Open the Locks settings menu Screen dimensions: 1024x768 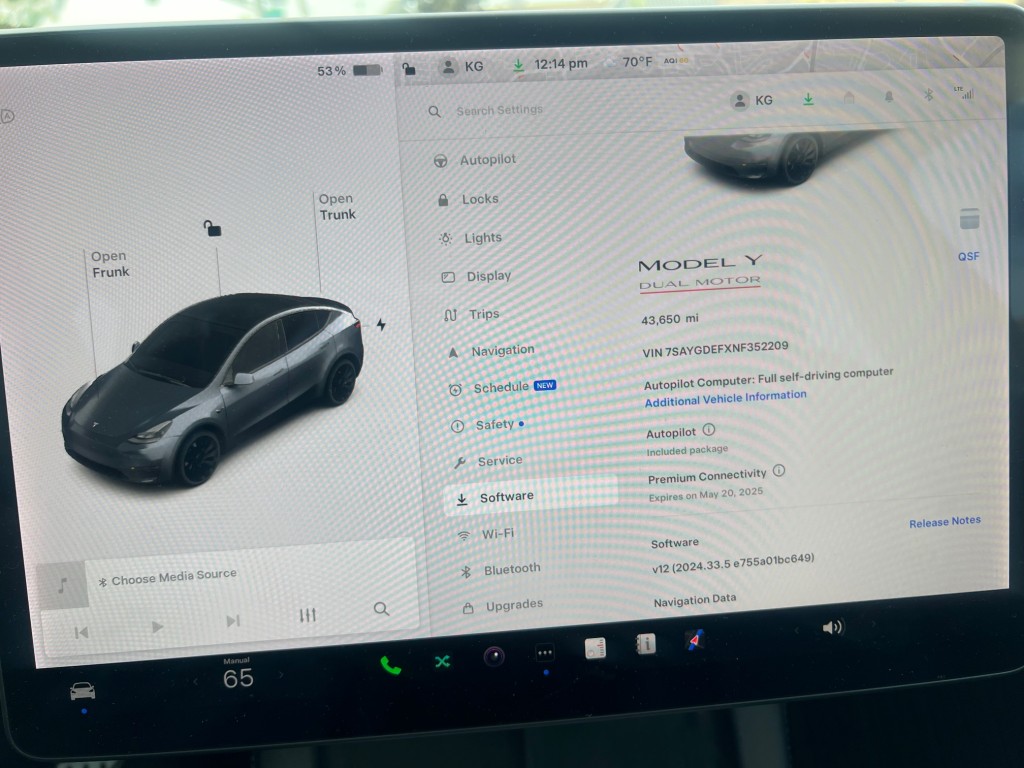468,199
